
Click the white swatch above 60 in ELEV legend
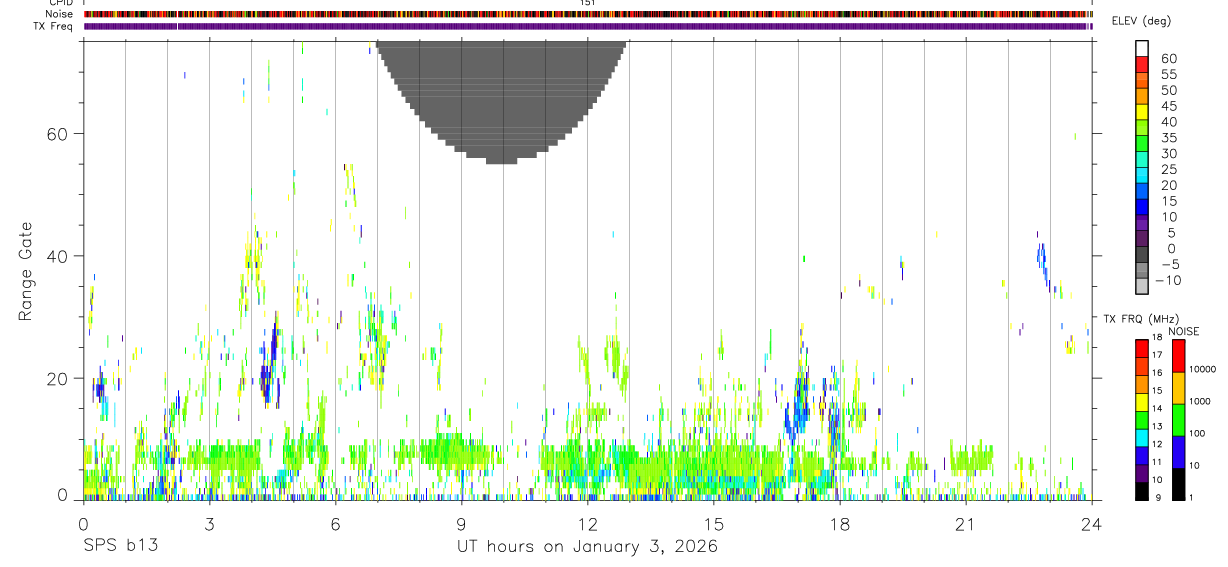1142,48
